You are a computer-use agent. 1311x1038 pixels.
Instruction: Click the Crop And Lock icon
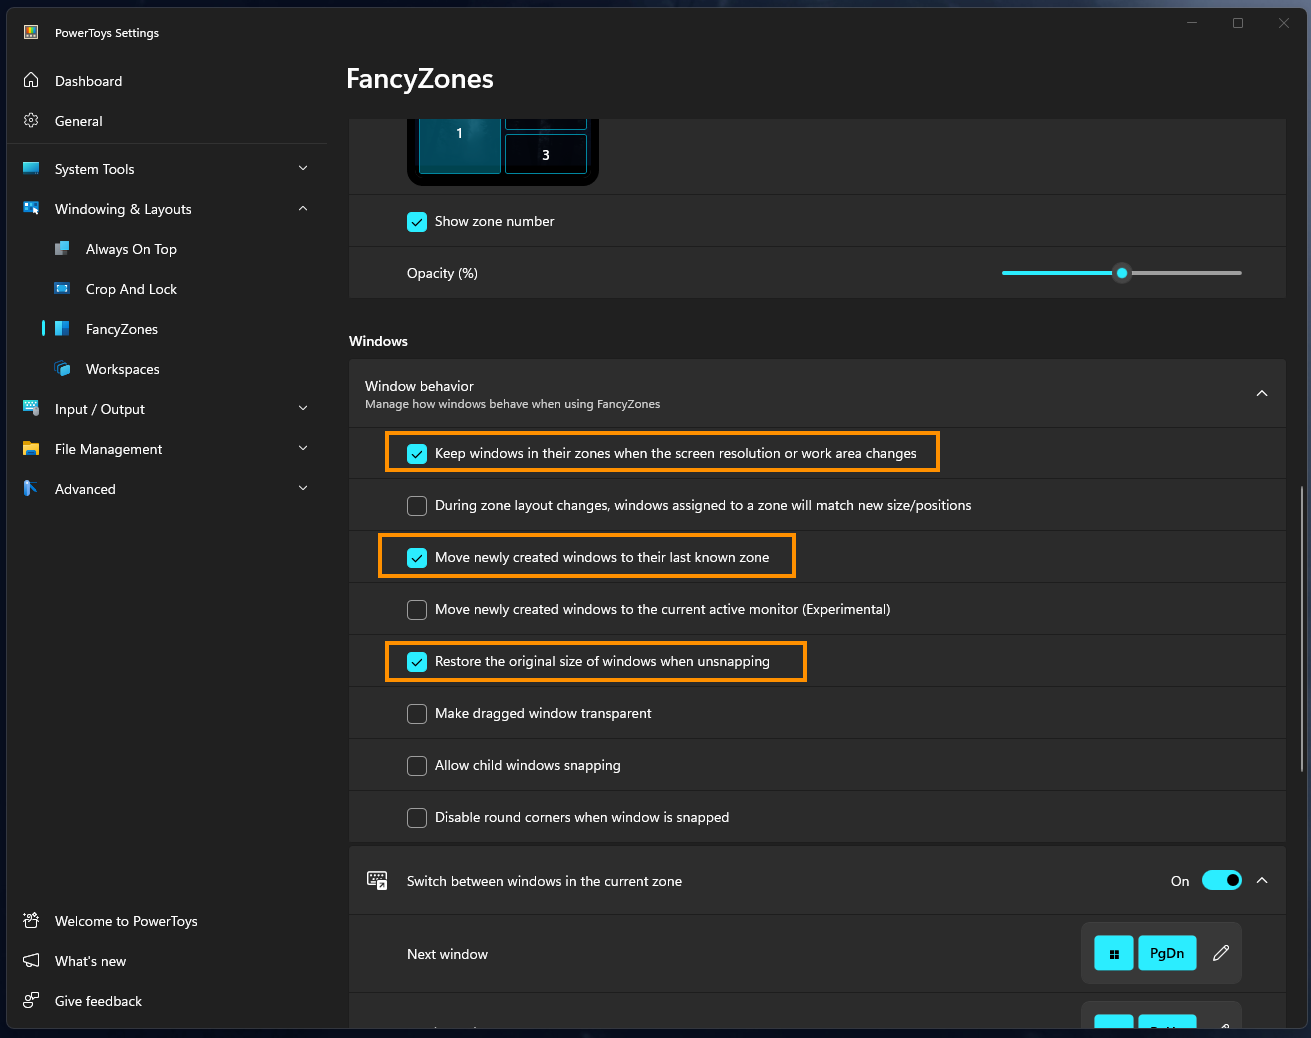pyautogui.click(x=62, y=289)
